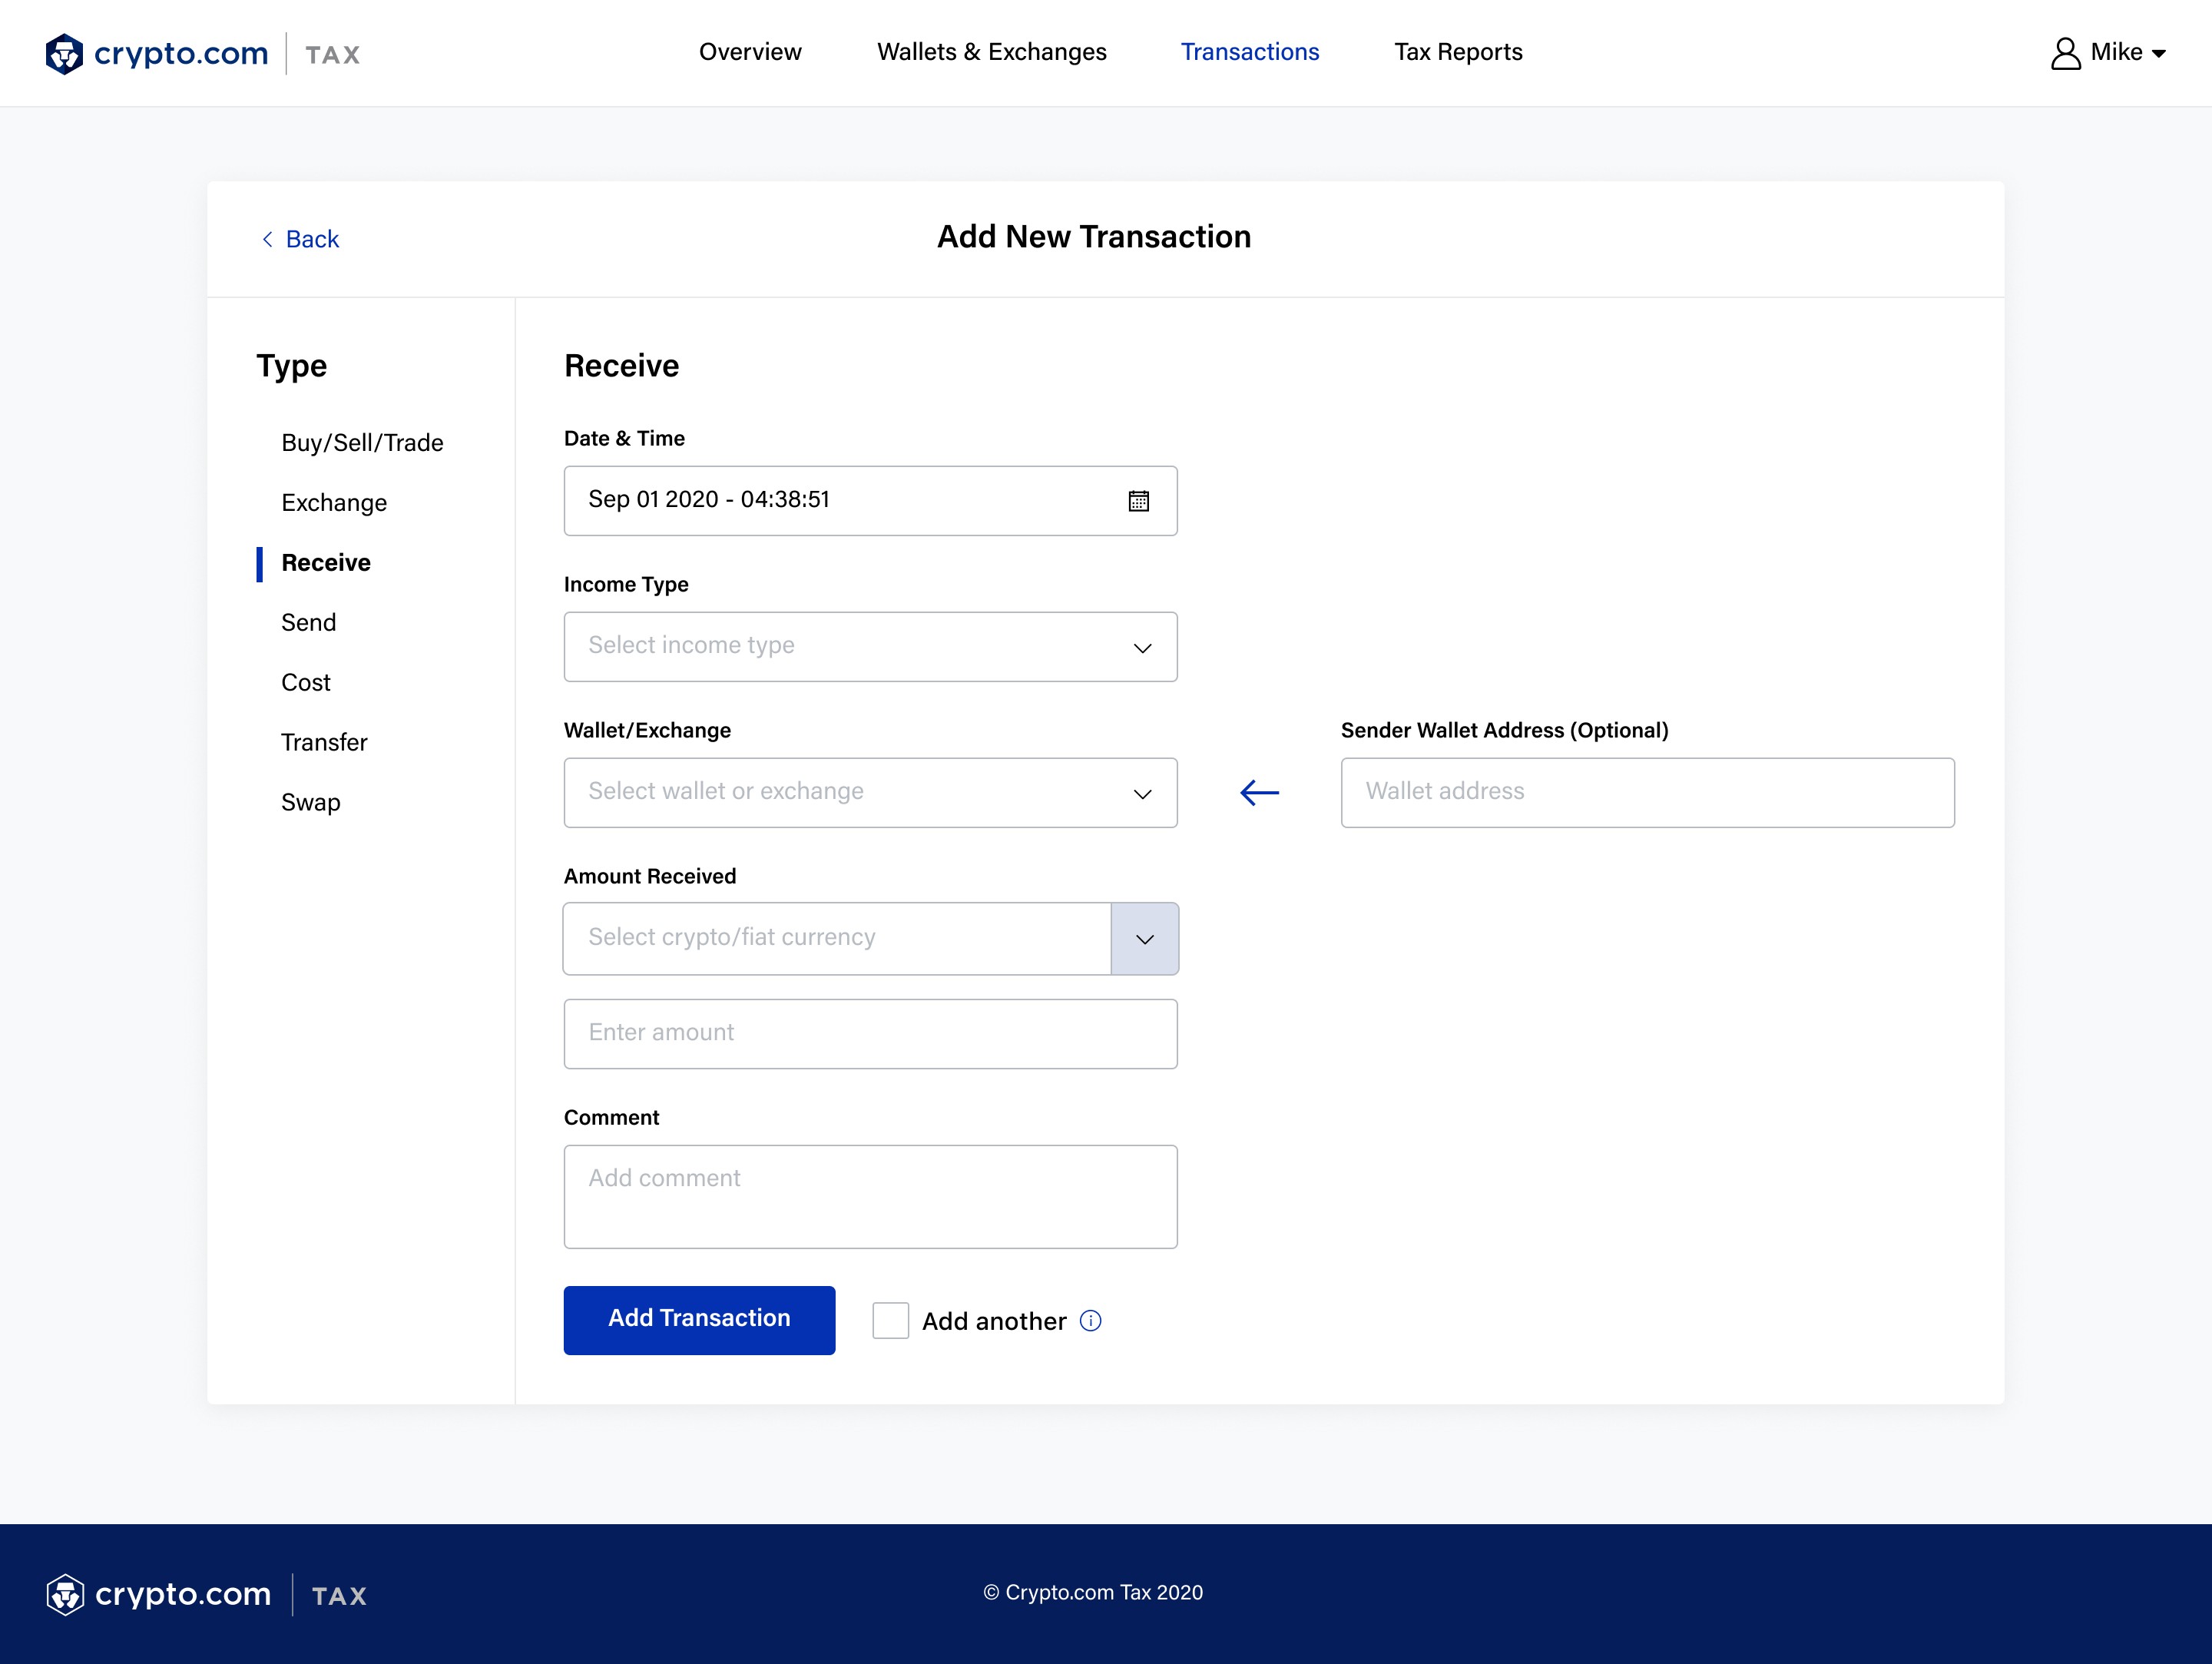This screenshot has height=1664, width=2212.
Task: Click the calendar icon in Date field
Action: pos(1138,501)
